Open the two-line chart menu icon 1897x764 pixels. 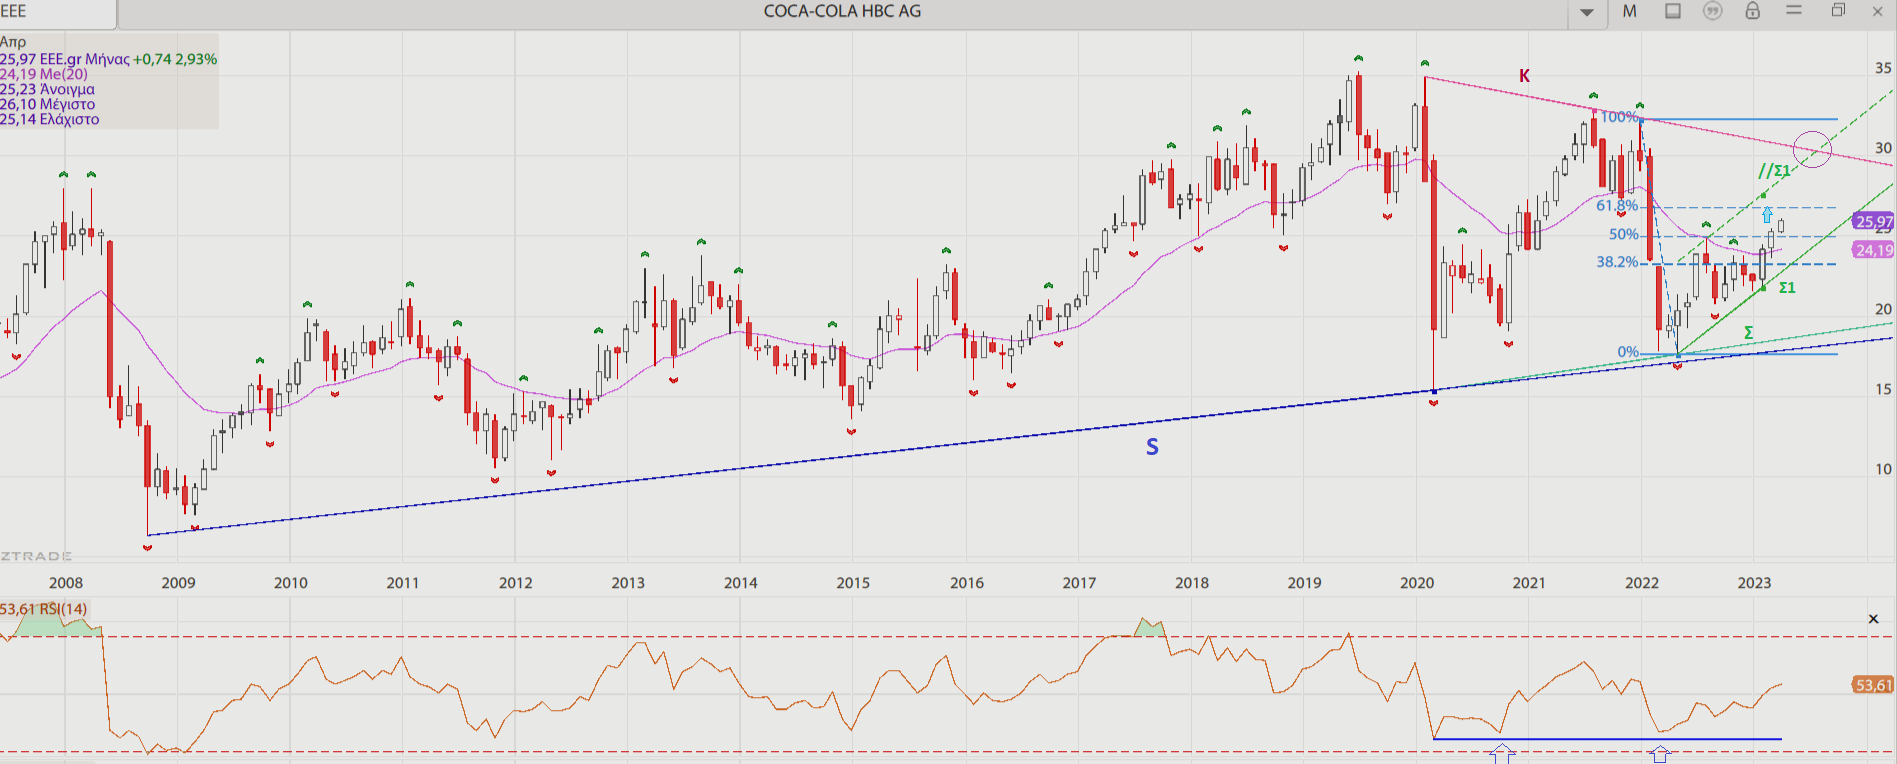click(1794, 10)
